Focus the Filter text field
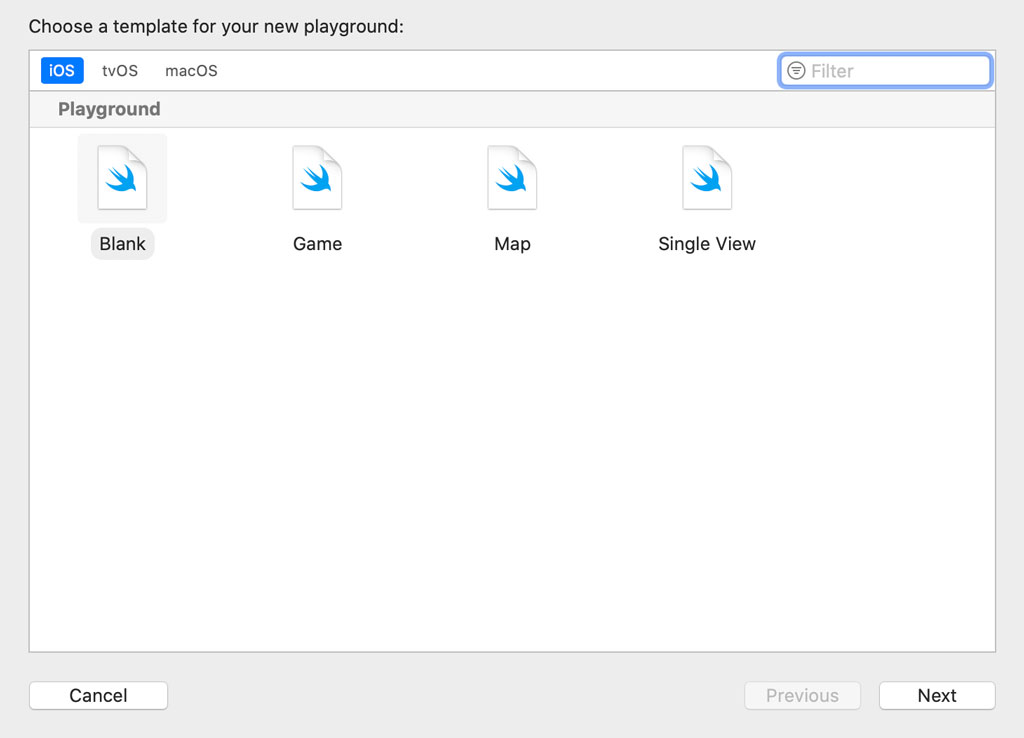Viewport: 1024px width, 738px height. pyautogui.click(x=885, y=71)
